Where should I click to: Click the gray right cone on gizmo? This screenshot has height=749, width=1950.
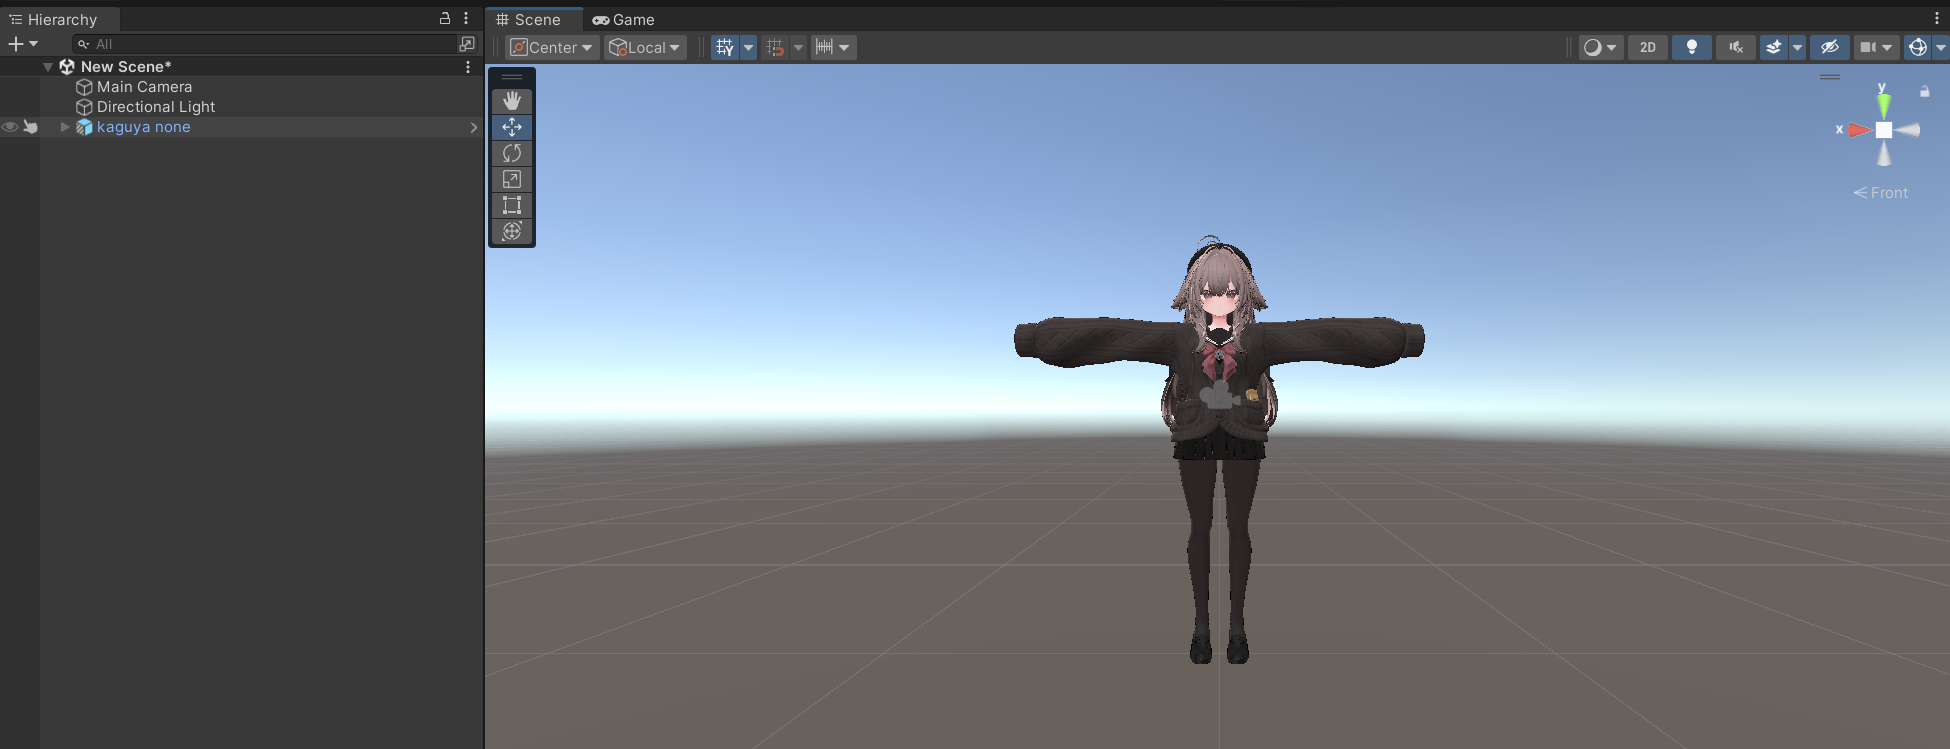click(1908, 130)
